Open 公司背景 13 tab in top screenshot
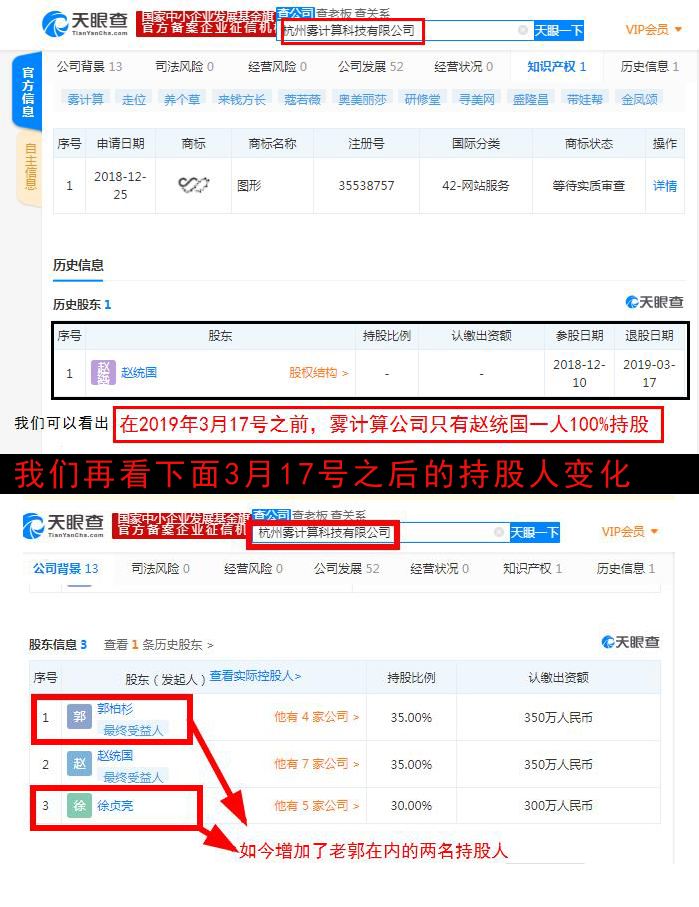Viewport: 699px width, 907px height. coord(90,67)
